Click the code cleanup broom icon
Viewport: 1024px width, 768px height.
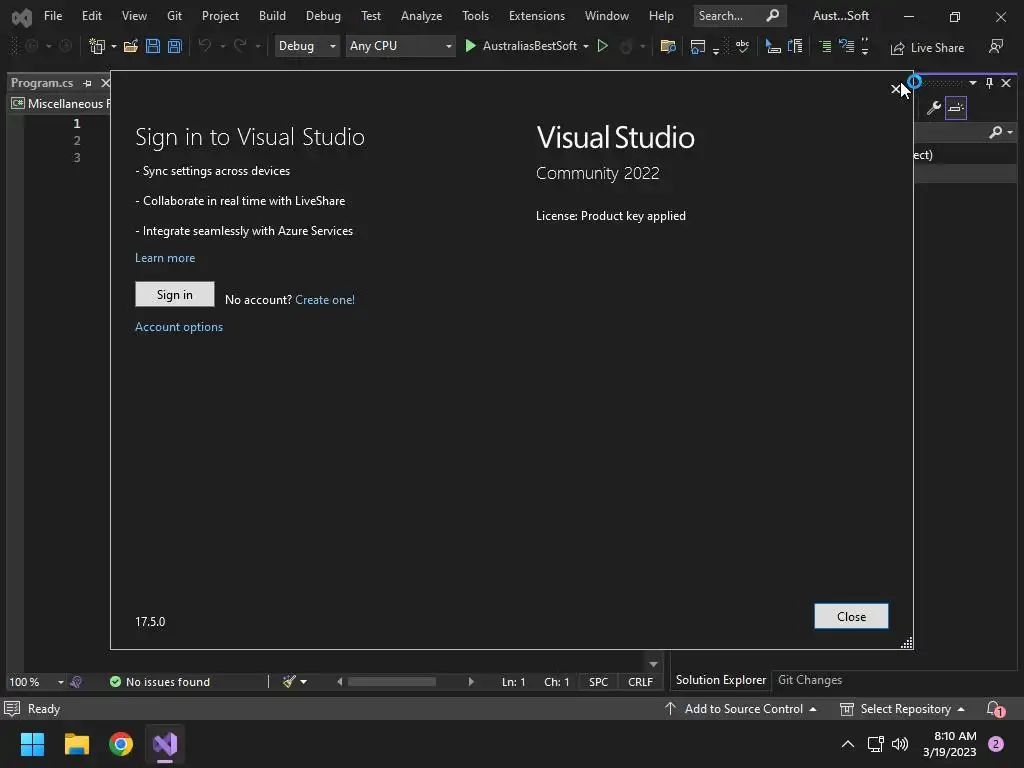(x=289, y=681)
